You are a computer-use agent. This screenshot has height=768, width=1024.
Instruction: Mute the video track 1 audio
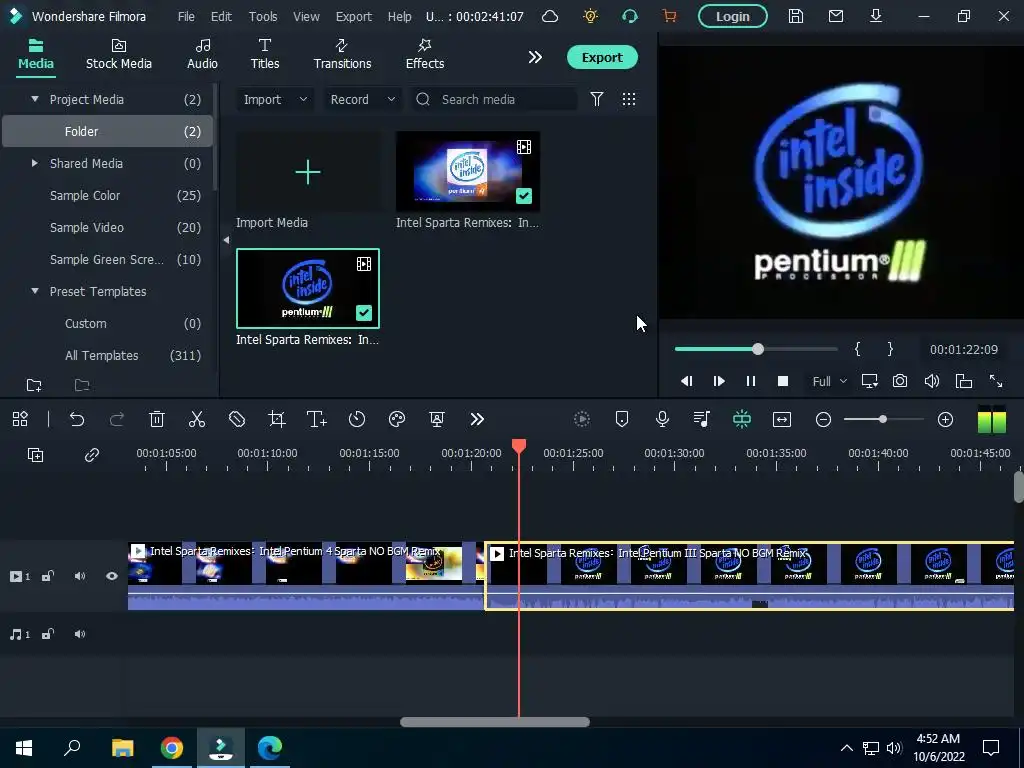pos(80,576)
